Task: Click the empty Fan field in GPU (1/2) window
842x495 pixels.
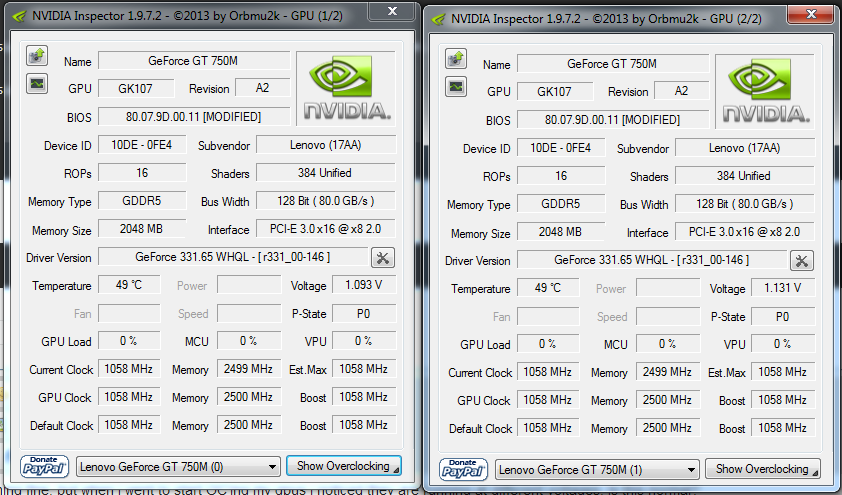Action: (129, 314)
